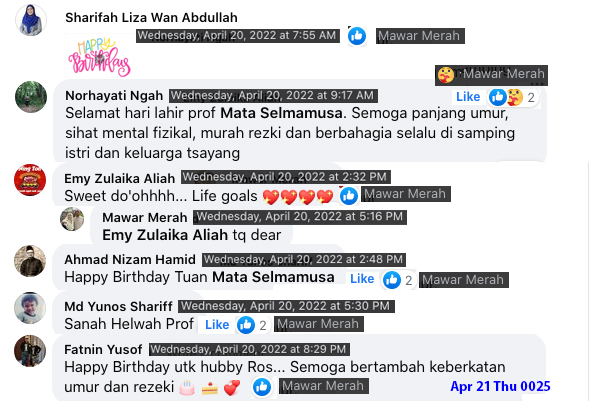
Task: Open Mawar Merah reply author name
Action: (145, 218)
